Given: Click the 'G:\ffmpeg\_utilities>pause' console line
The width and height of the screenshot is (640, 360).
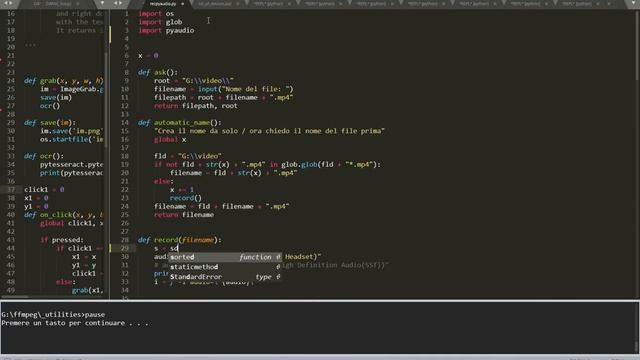Looking at the screenshot, I should 53,315.
